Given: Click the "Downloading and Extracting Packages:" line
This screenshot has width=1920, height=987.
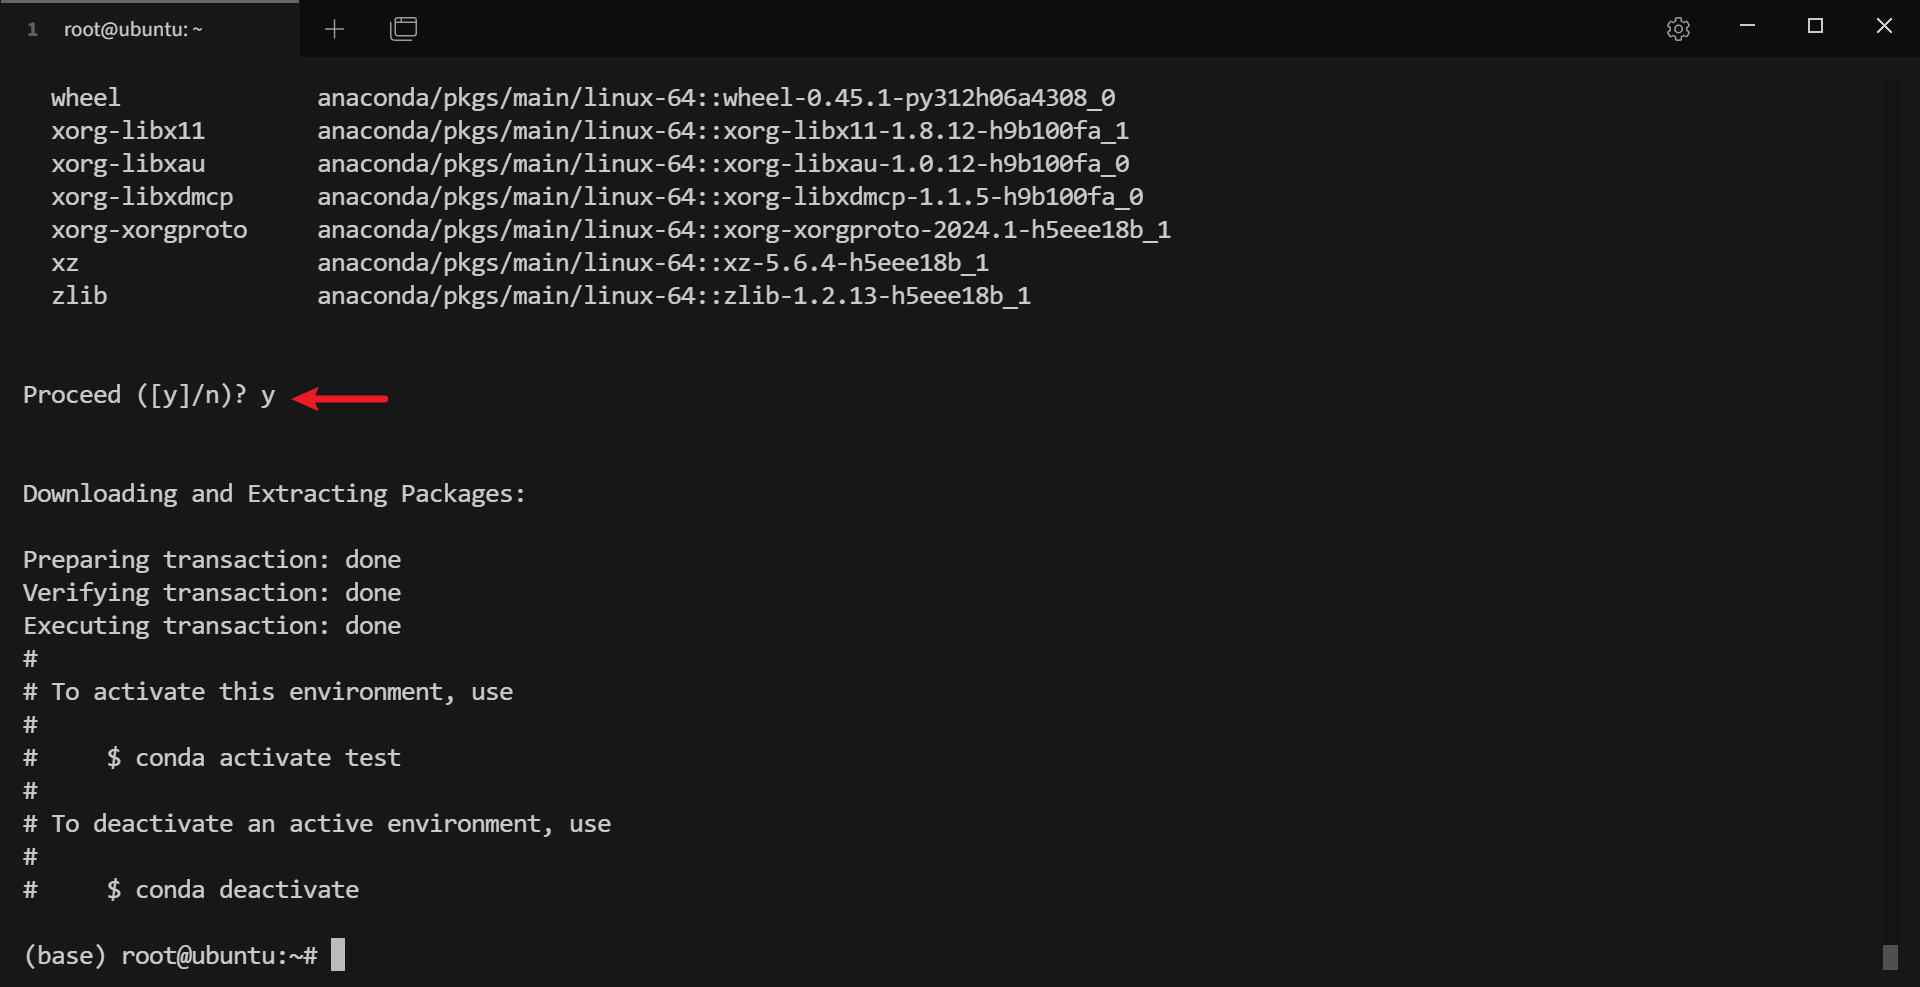Looking at the screenshot, I should (274, 494).
